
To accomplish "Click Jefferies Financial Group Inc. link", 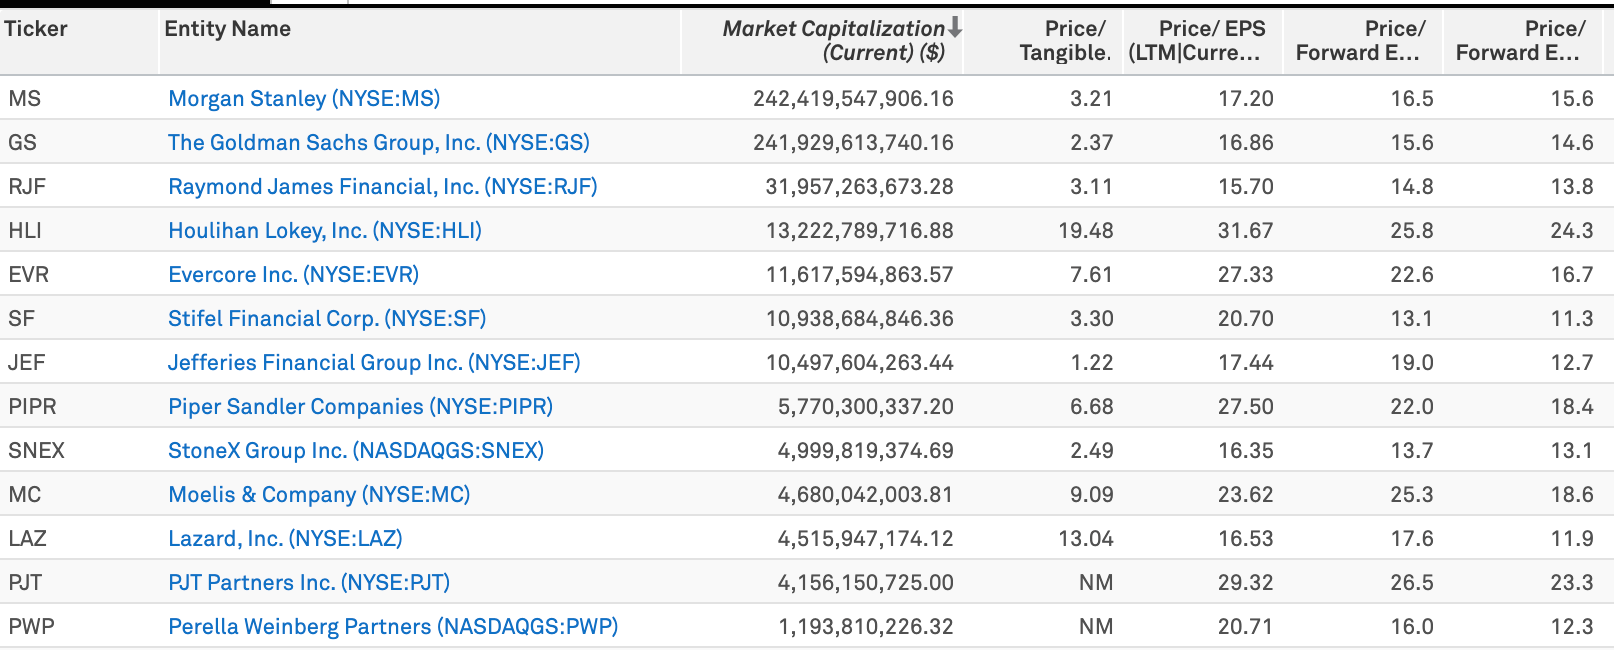I will tap(374, 363).
